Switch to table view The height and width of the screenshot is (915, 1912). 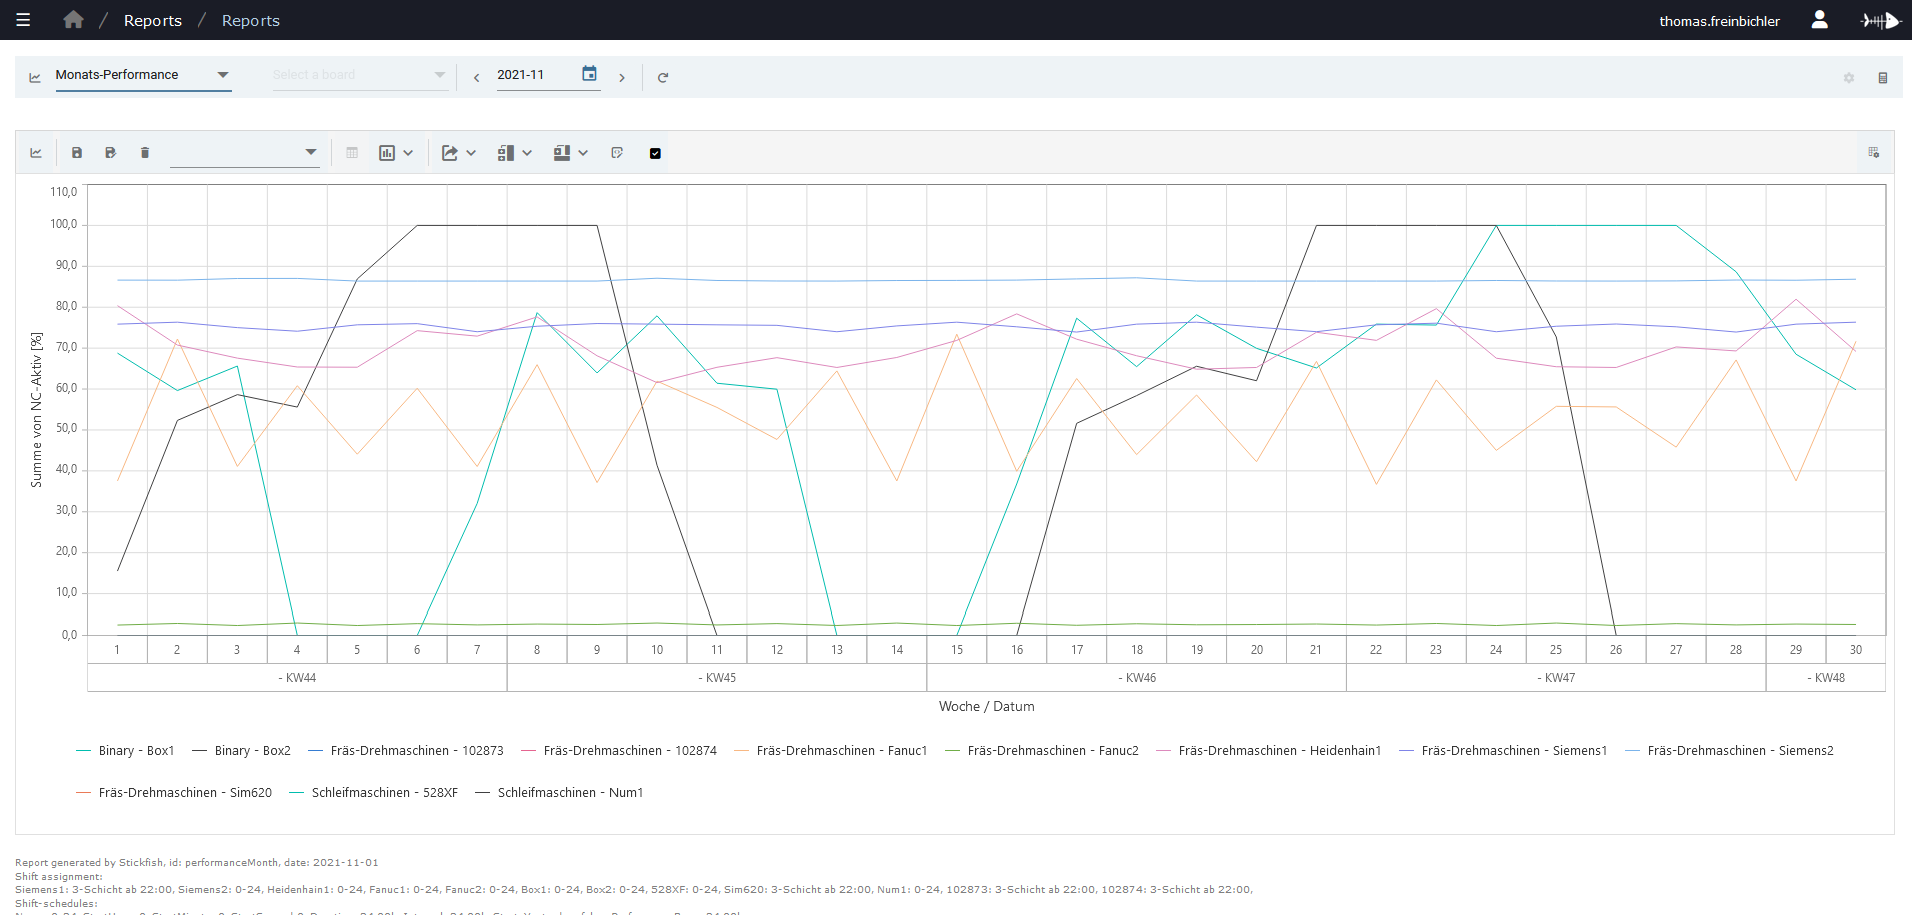[x=352, y=153]
